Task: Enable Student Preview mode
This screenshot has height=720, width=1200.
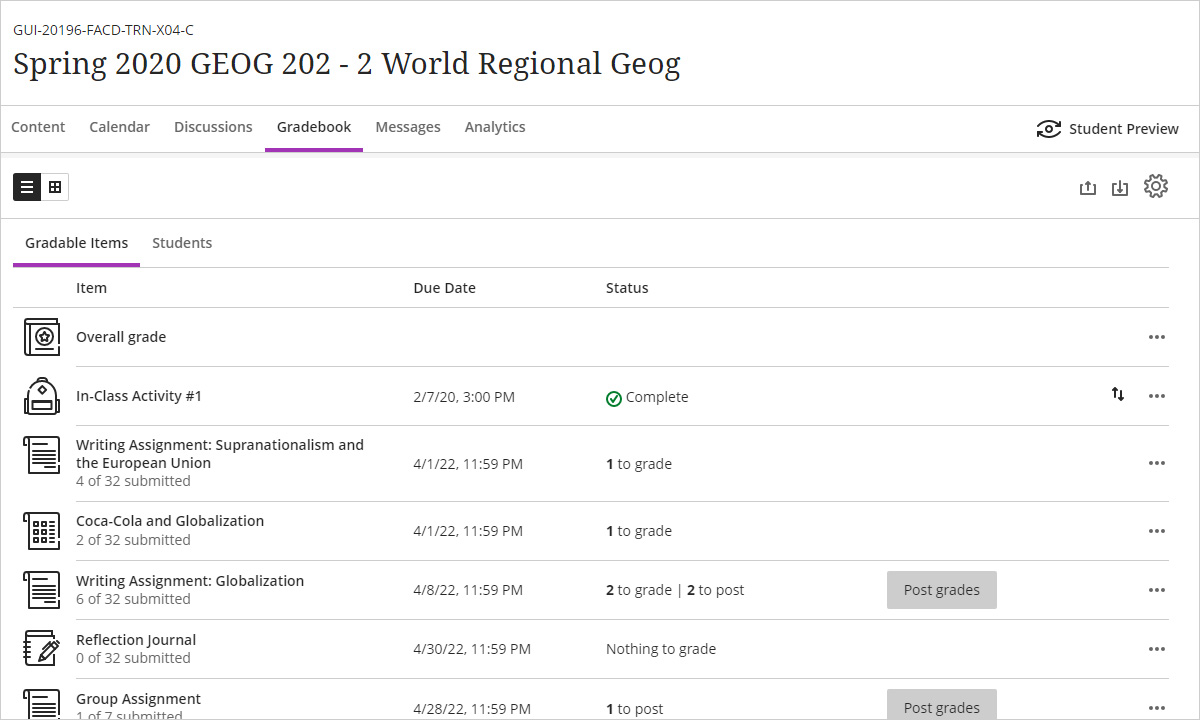Action: point(1108,129)
